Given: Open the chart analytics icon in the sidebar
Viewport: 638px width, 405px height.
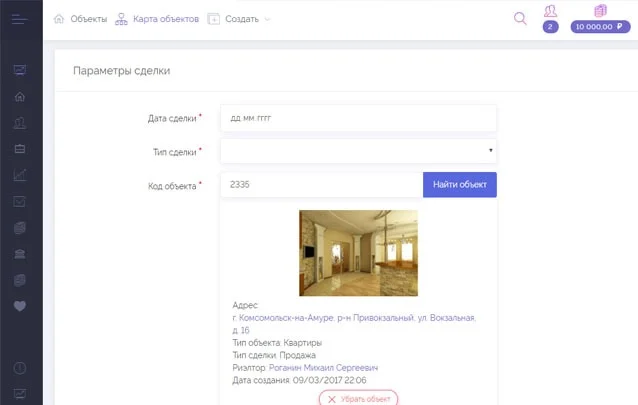Looking at the screenshot, I should pyautogui.click(x=20, y=175).
